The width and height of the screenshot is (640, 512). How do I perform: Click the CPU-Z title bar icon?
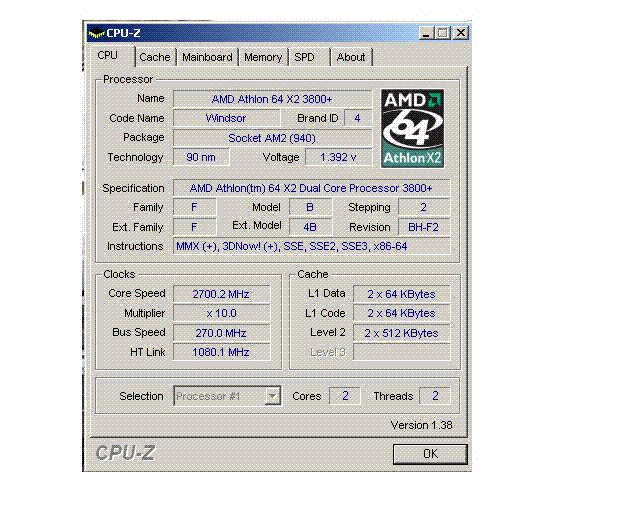96,33
